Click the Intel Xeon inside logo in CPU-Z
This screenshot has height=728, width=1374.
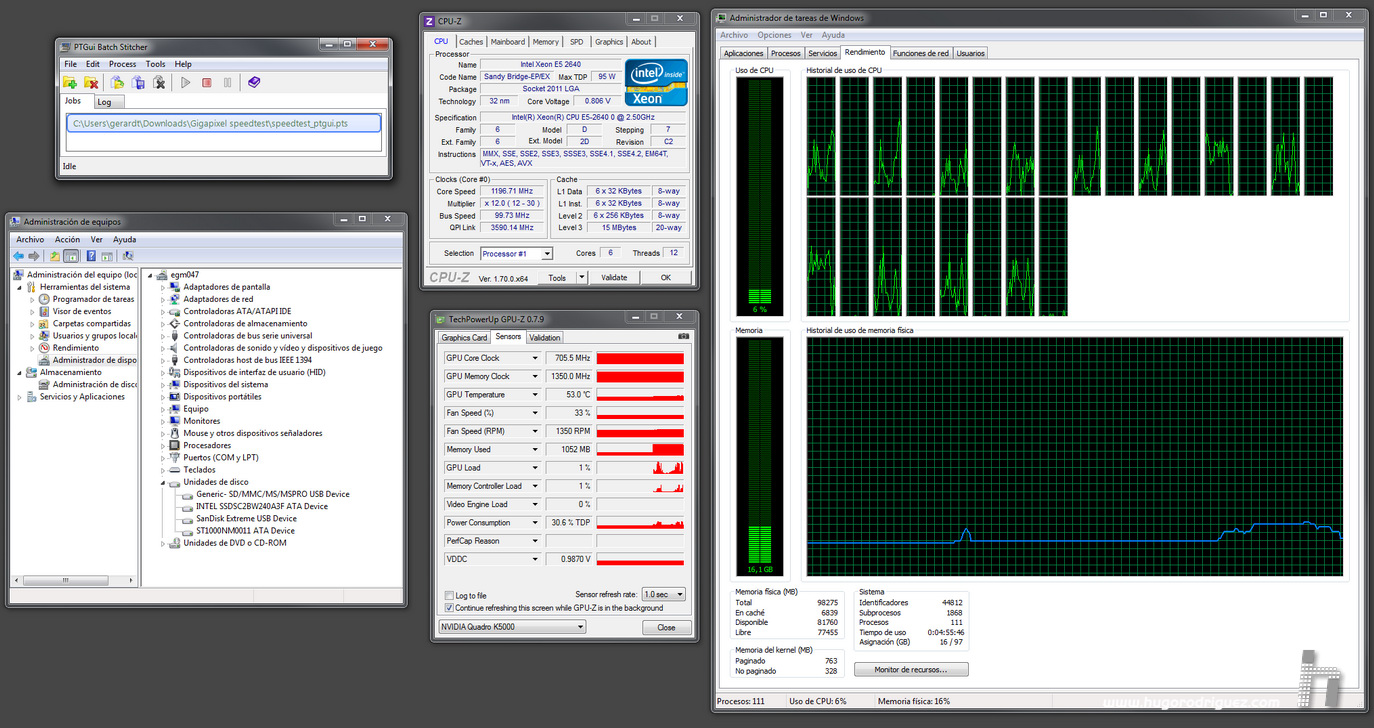(656, 82)
